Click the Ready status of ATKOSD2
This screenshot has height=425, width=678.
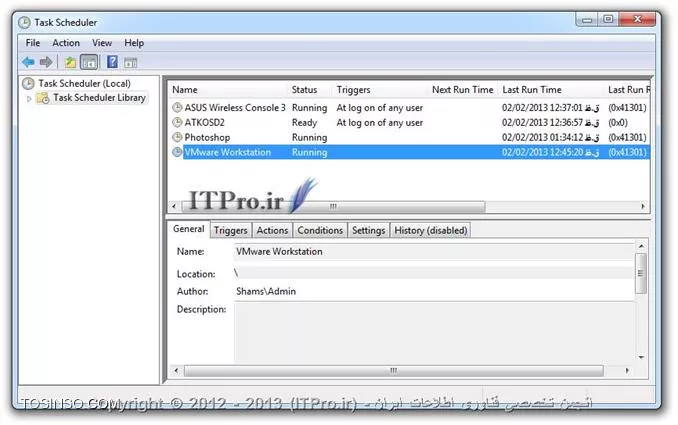[304, 123]
